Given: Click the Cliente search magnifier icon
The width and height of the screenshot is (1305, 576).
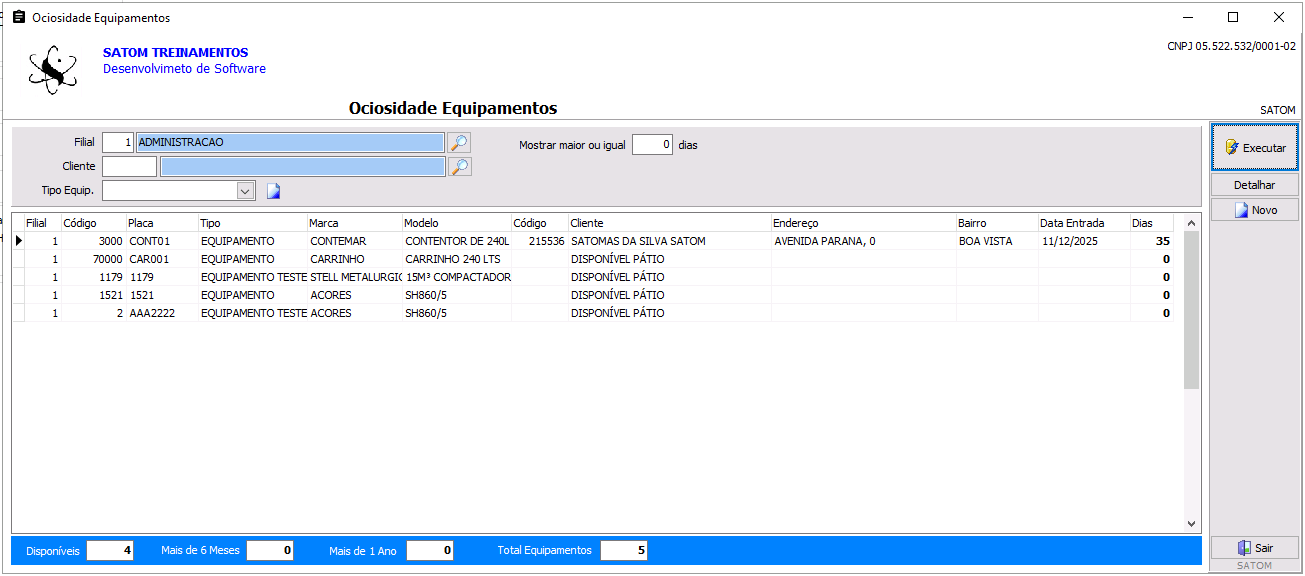Looking at the screenshot, I should click(459, 167).
